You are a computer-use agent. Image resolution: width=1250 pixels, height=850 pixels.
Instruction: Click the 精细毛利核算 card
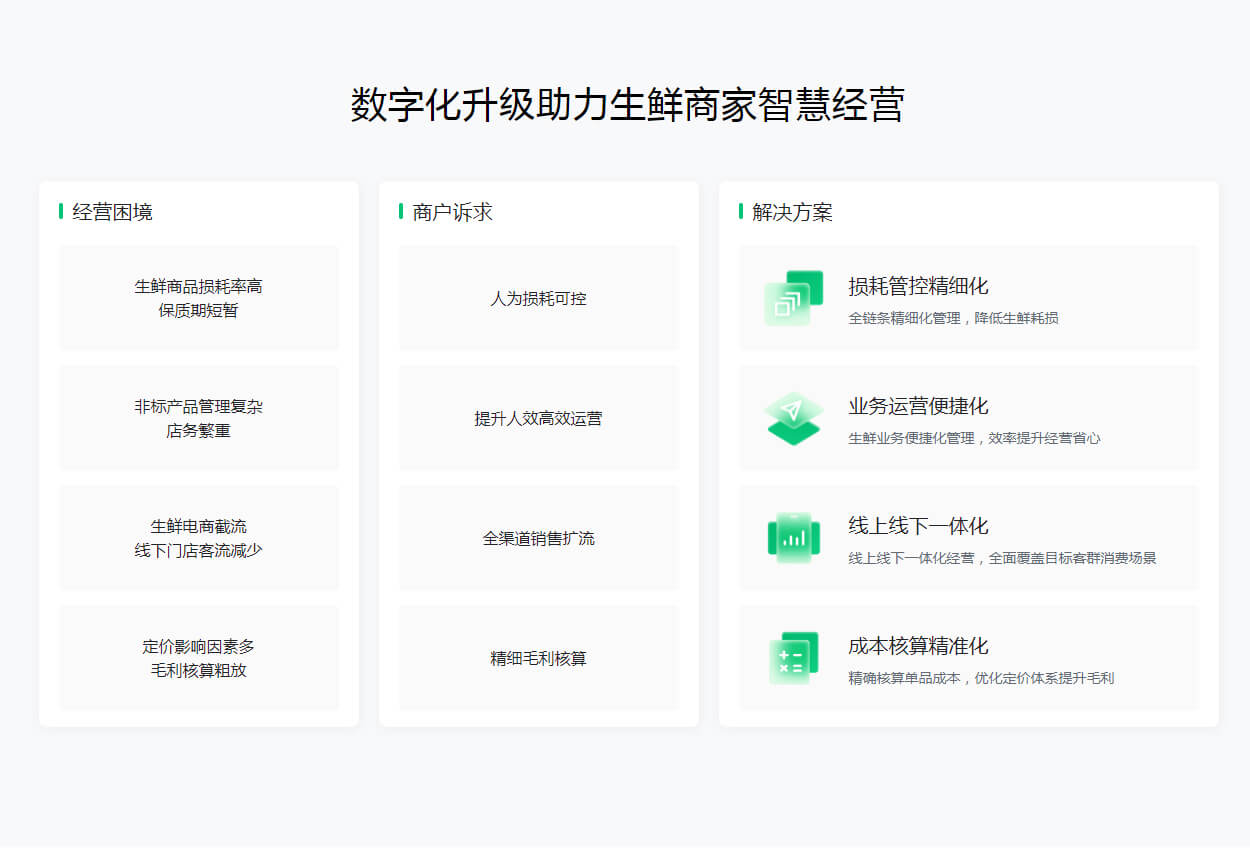539,658
